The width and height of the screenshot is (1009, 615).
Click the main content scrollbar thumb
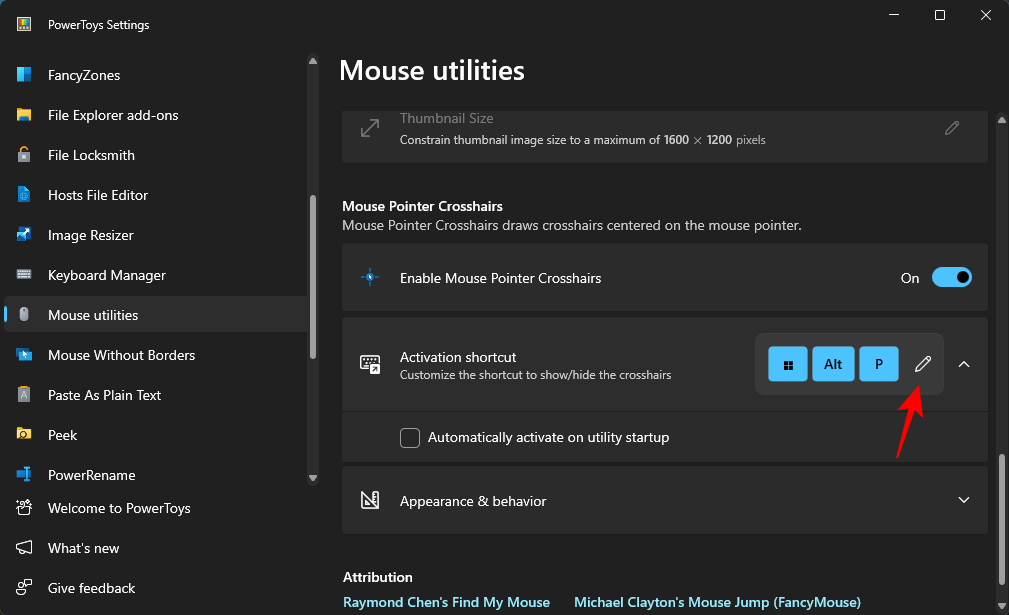[1001, 520]
